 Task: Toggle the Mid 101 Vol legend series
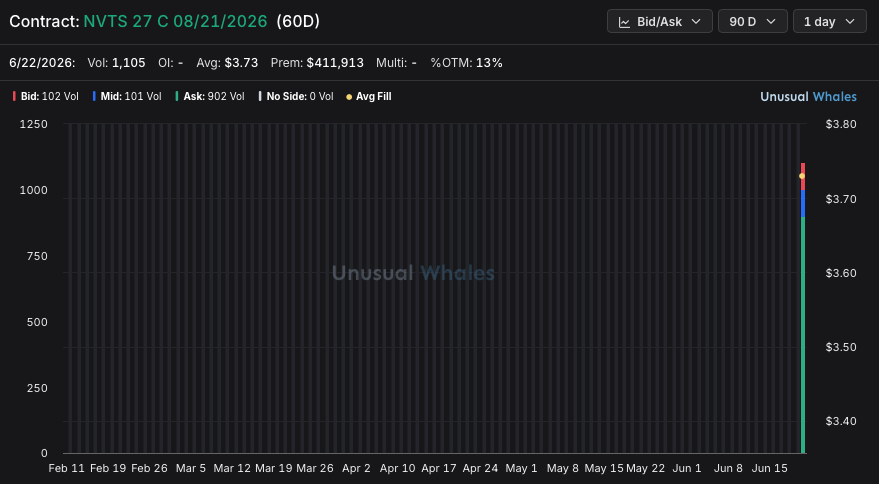click(127, 96)
